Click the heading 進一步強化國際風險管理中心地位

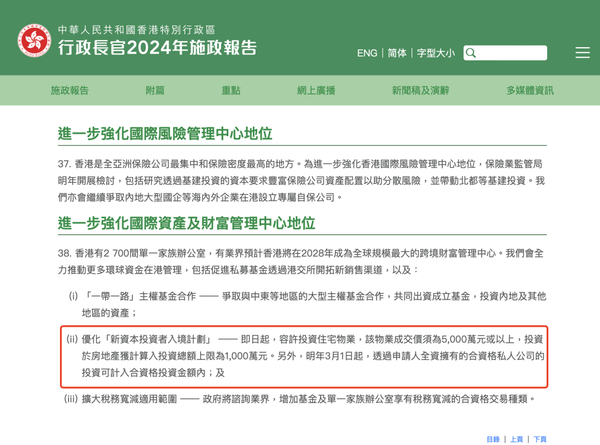tap(165, 134)
